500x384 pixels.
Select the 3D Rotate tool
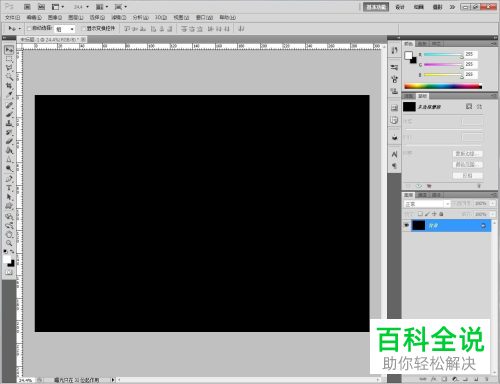[x=9, y=217]
